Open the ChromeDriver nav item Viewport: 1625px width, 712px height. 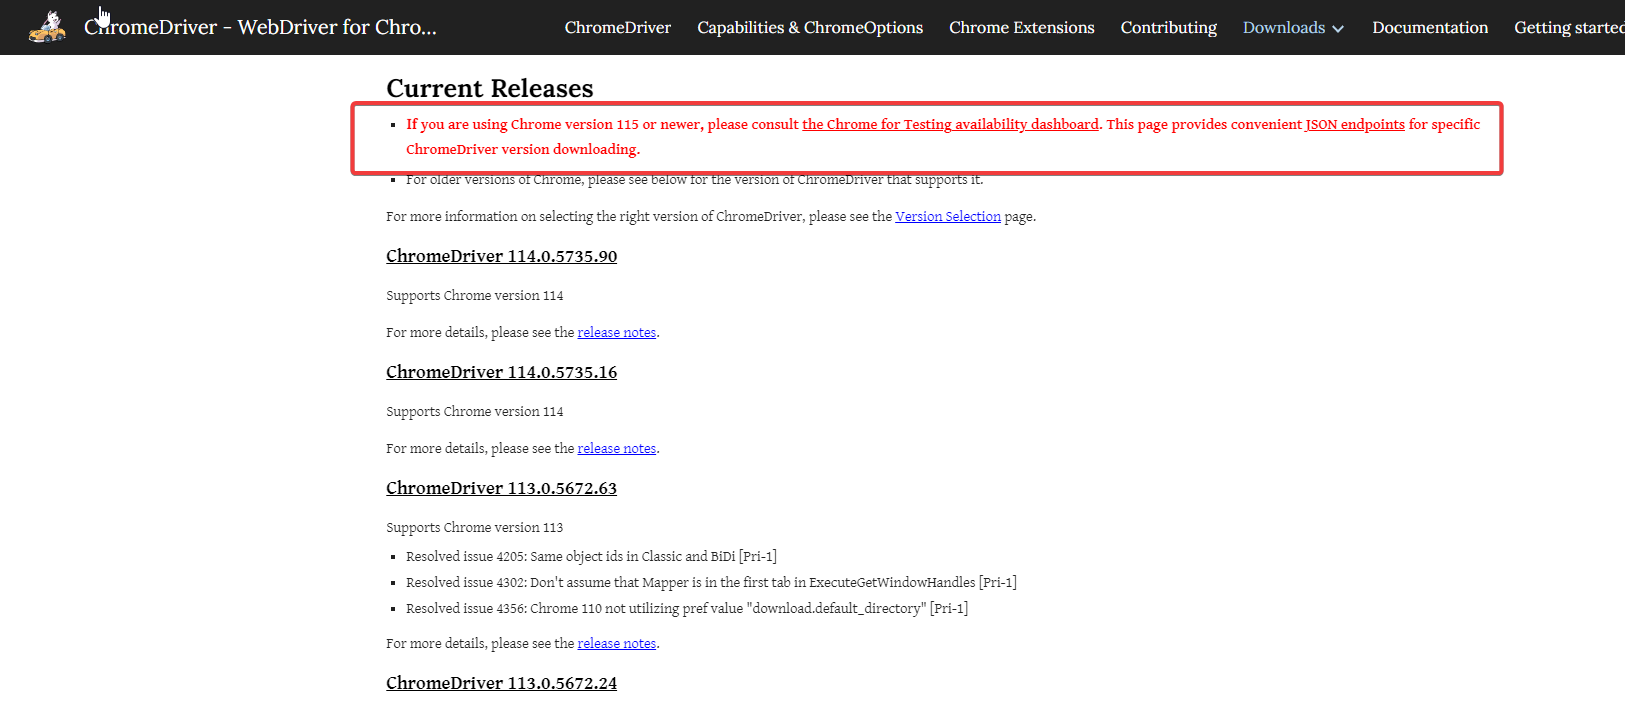pos(618,28)
